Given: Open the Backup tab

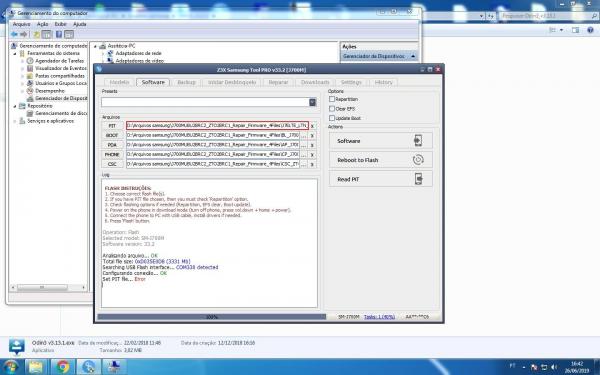Looking at the screenshot, I should point(186,82).
